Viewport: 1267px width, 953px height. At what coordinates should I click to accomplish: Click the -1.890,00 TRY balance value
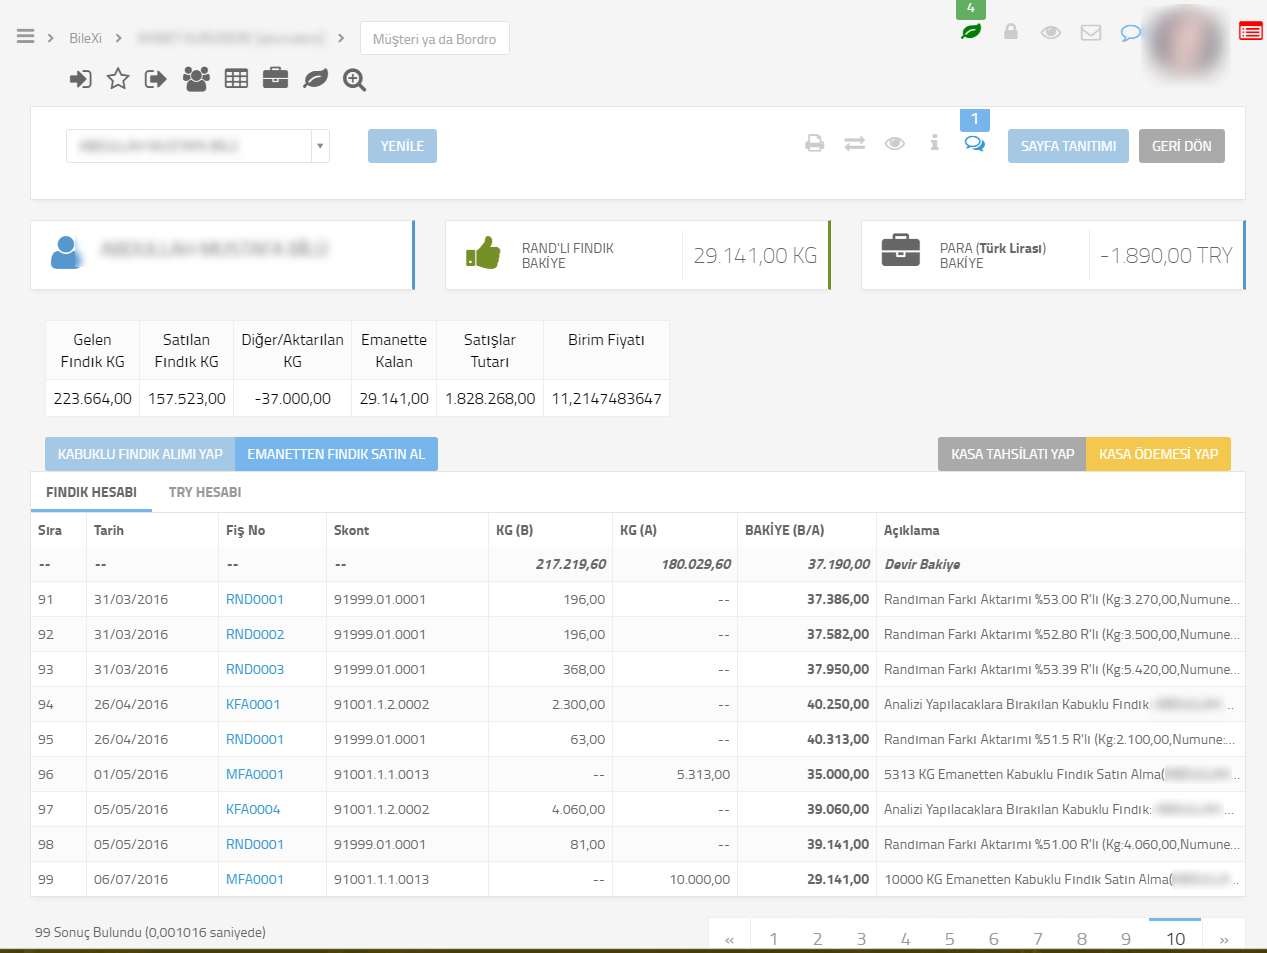click(x=1166, y=256)
